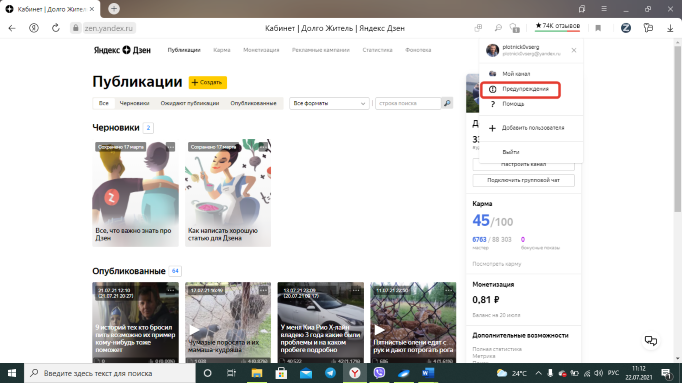
Task: Open downloads arrow icon in browser
Action: tap(670, 28)
